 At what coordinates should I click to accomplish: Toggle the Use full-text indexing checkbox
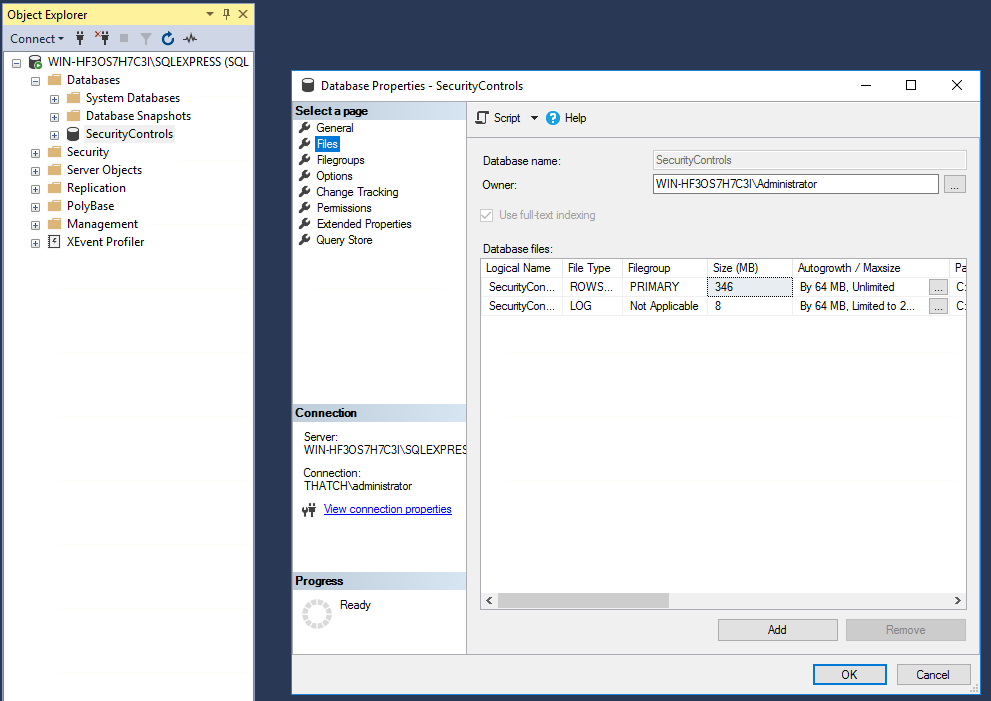pos(487,215)
